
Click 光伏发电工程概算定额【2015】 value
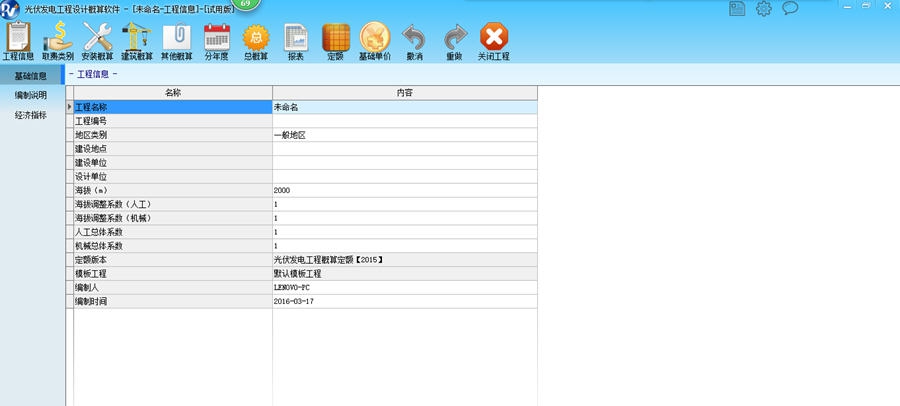point(405,260)
